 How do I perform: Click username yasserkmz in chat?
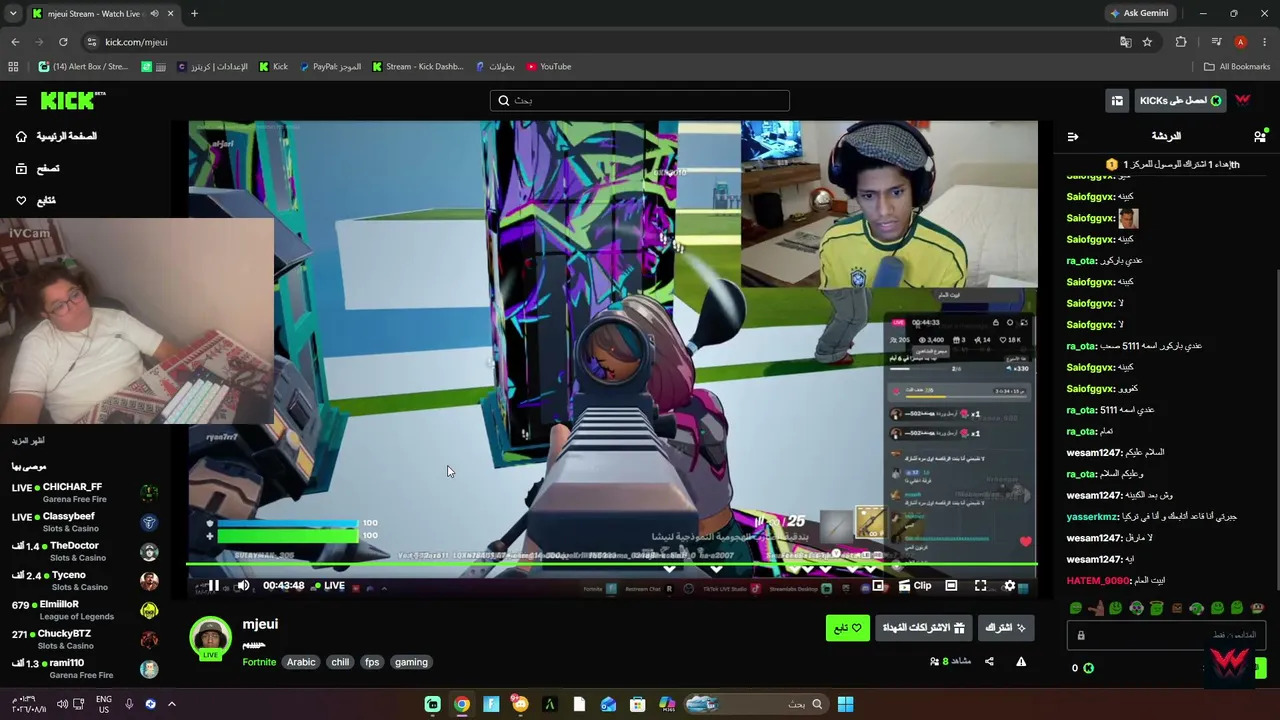pos(1092,516)
